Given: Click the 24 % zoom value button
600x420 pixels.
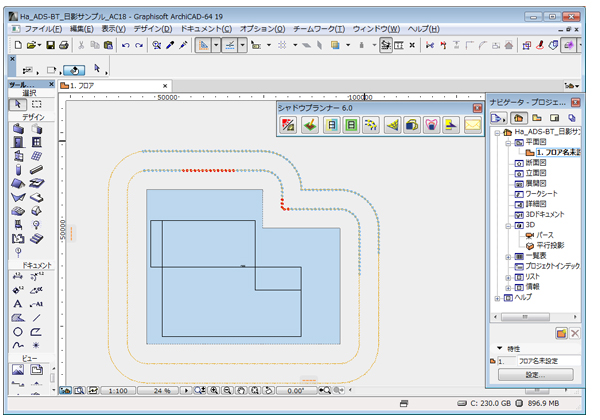Looking at the screenshot, I should click(158, 391).
